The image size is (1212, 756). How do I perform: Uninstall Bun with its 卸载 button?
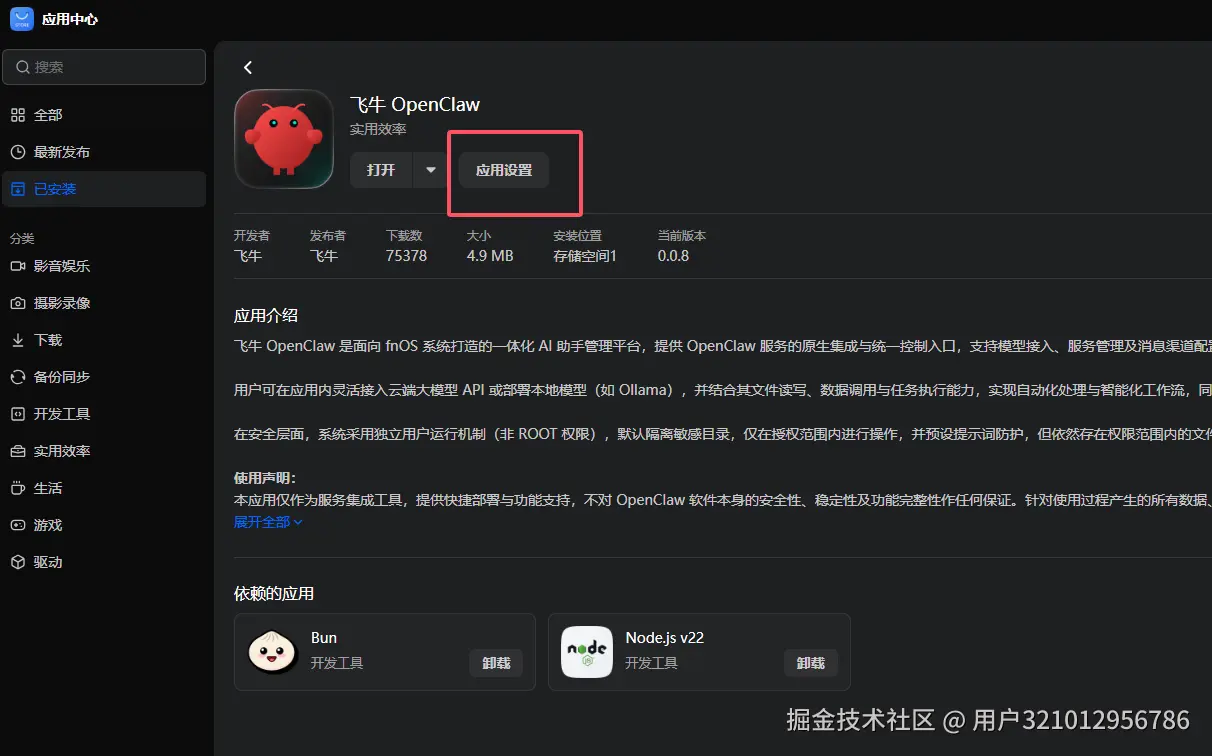coord(496,662)
